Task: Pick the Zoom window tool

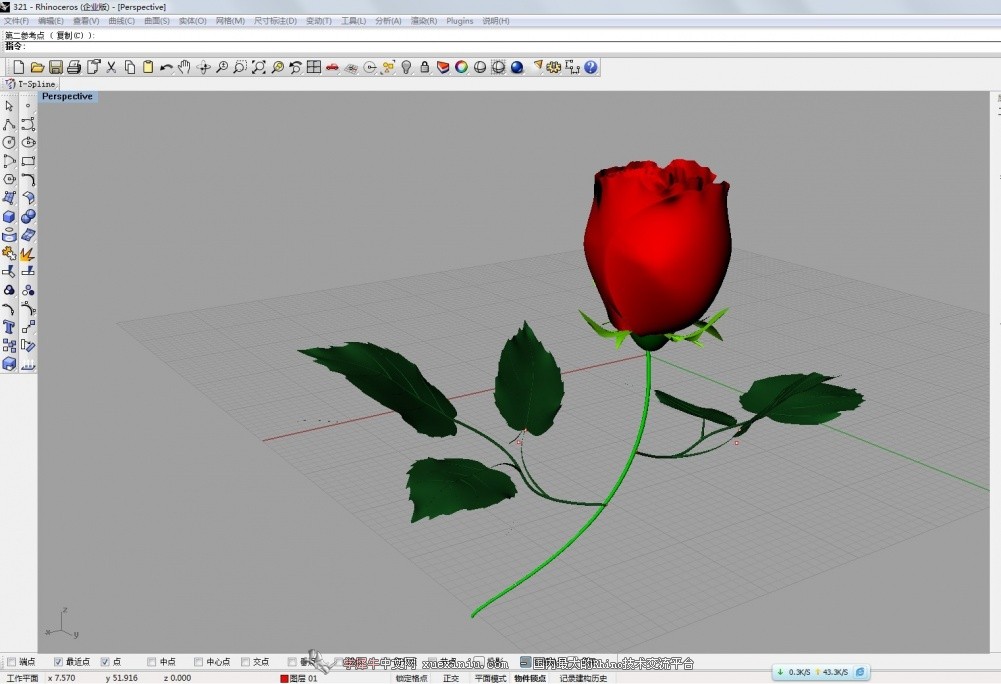Action: tap(241, 67)
